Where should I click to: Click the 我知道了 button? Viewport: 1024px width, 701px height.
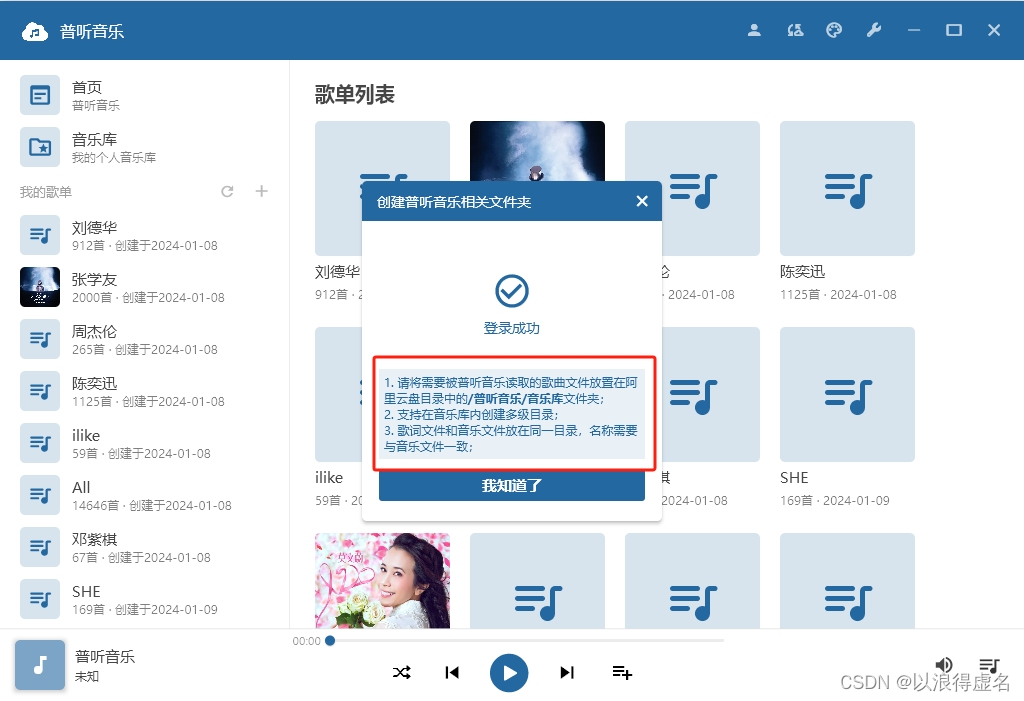point(511,485)
